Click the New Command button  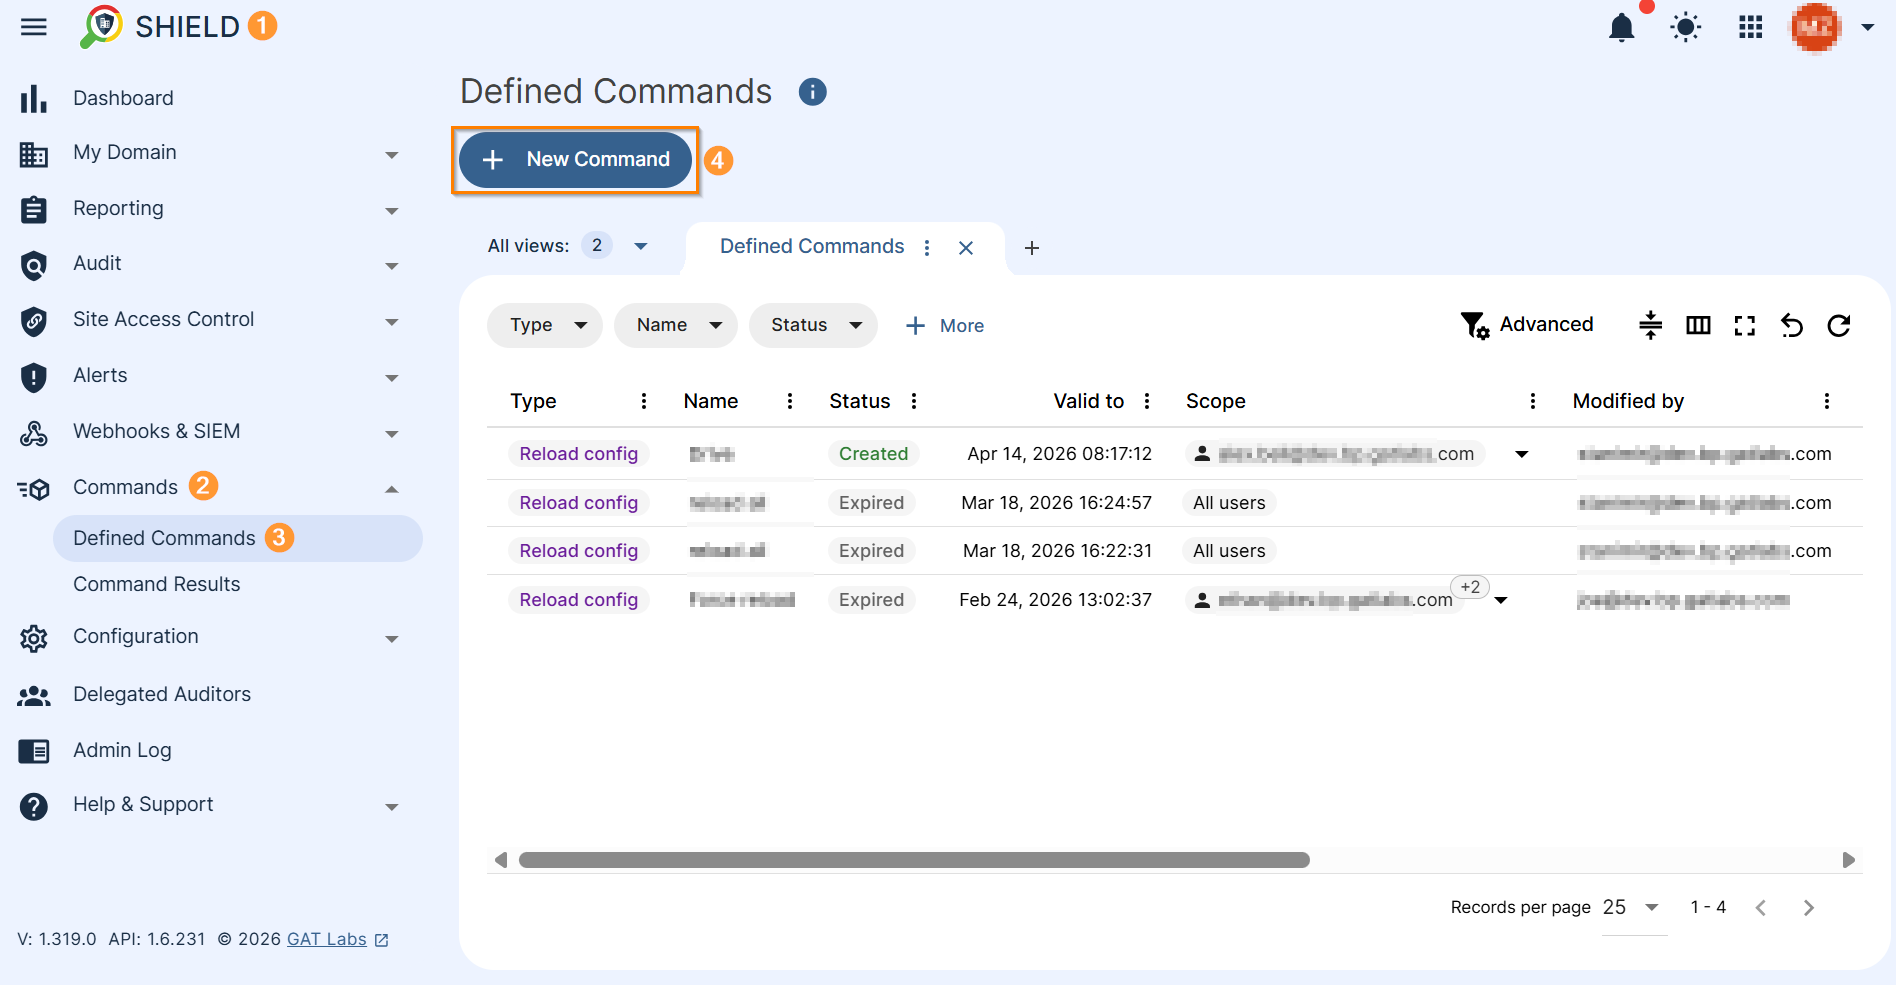point(575,159)
